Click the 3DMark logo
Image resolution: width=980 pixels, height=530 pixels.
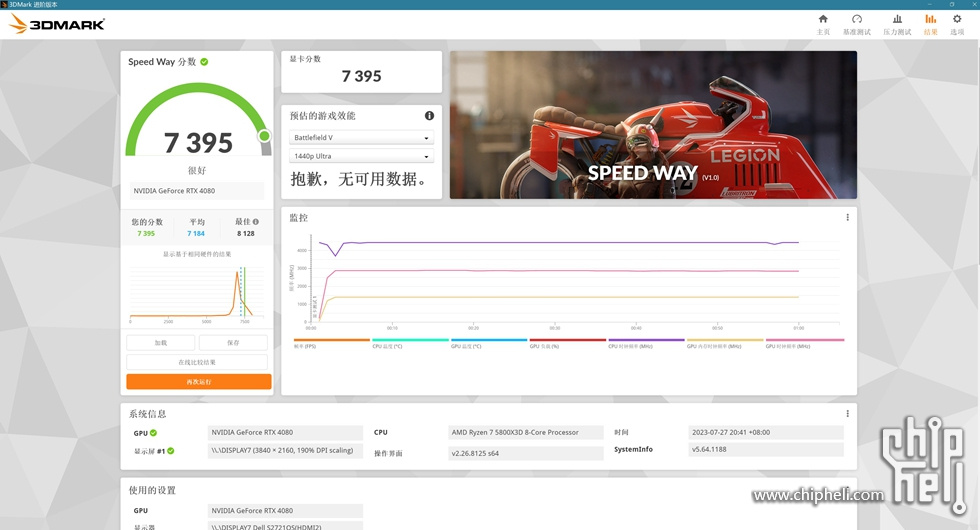point(57,24)
